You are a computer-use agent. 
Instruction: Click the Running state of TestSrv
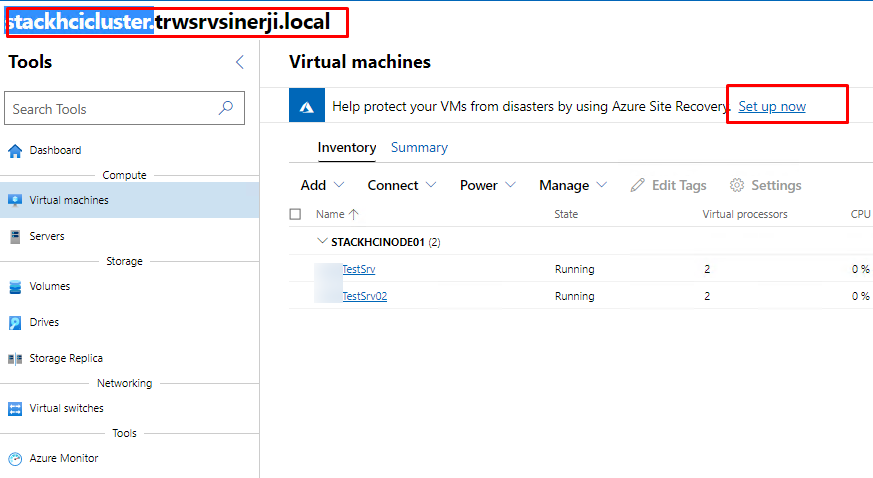click(x=575, y=269)
